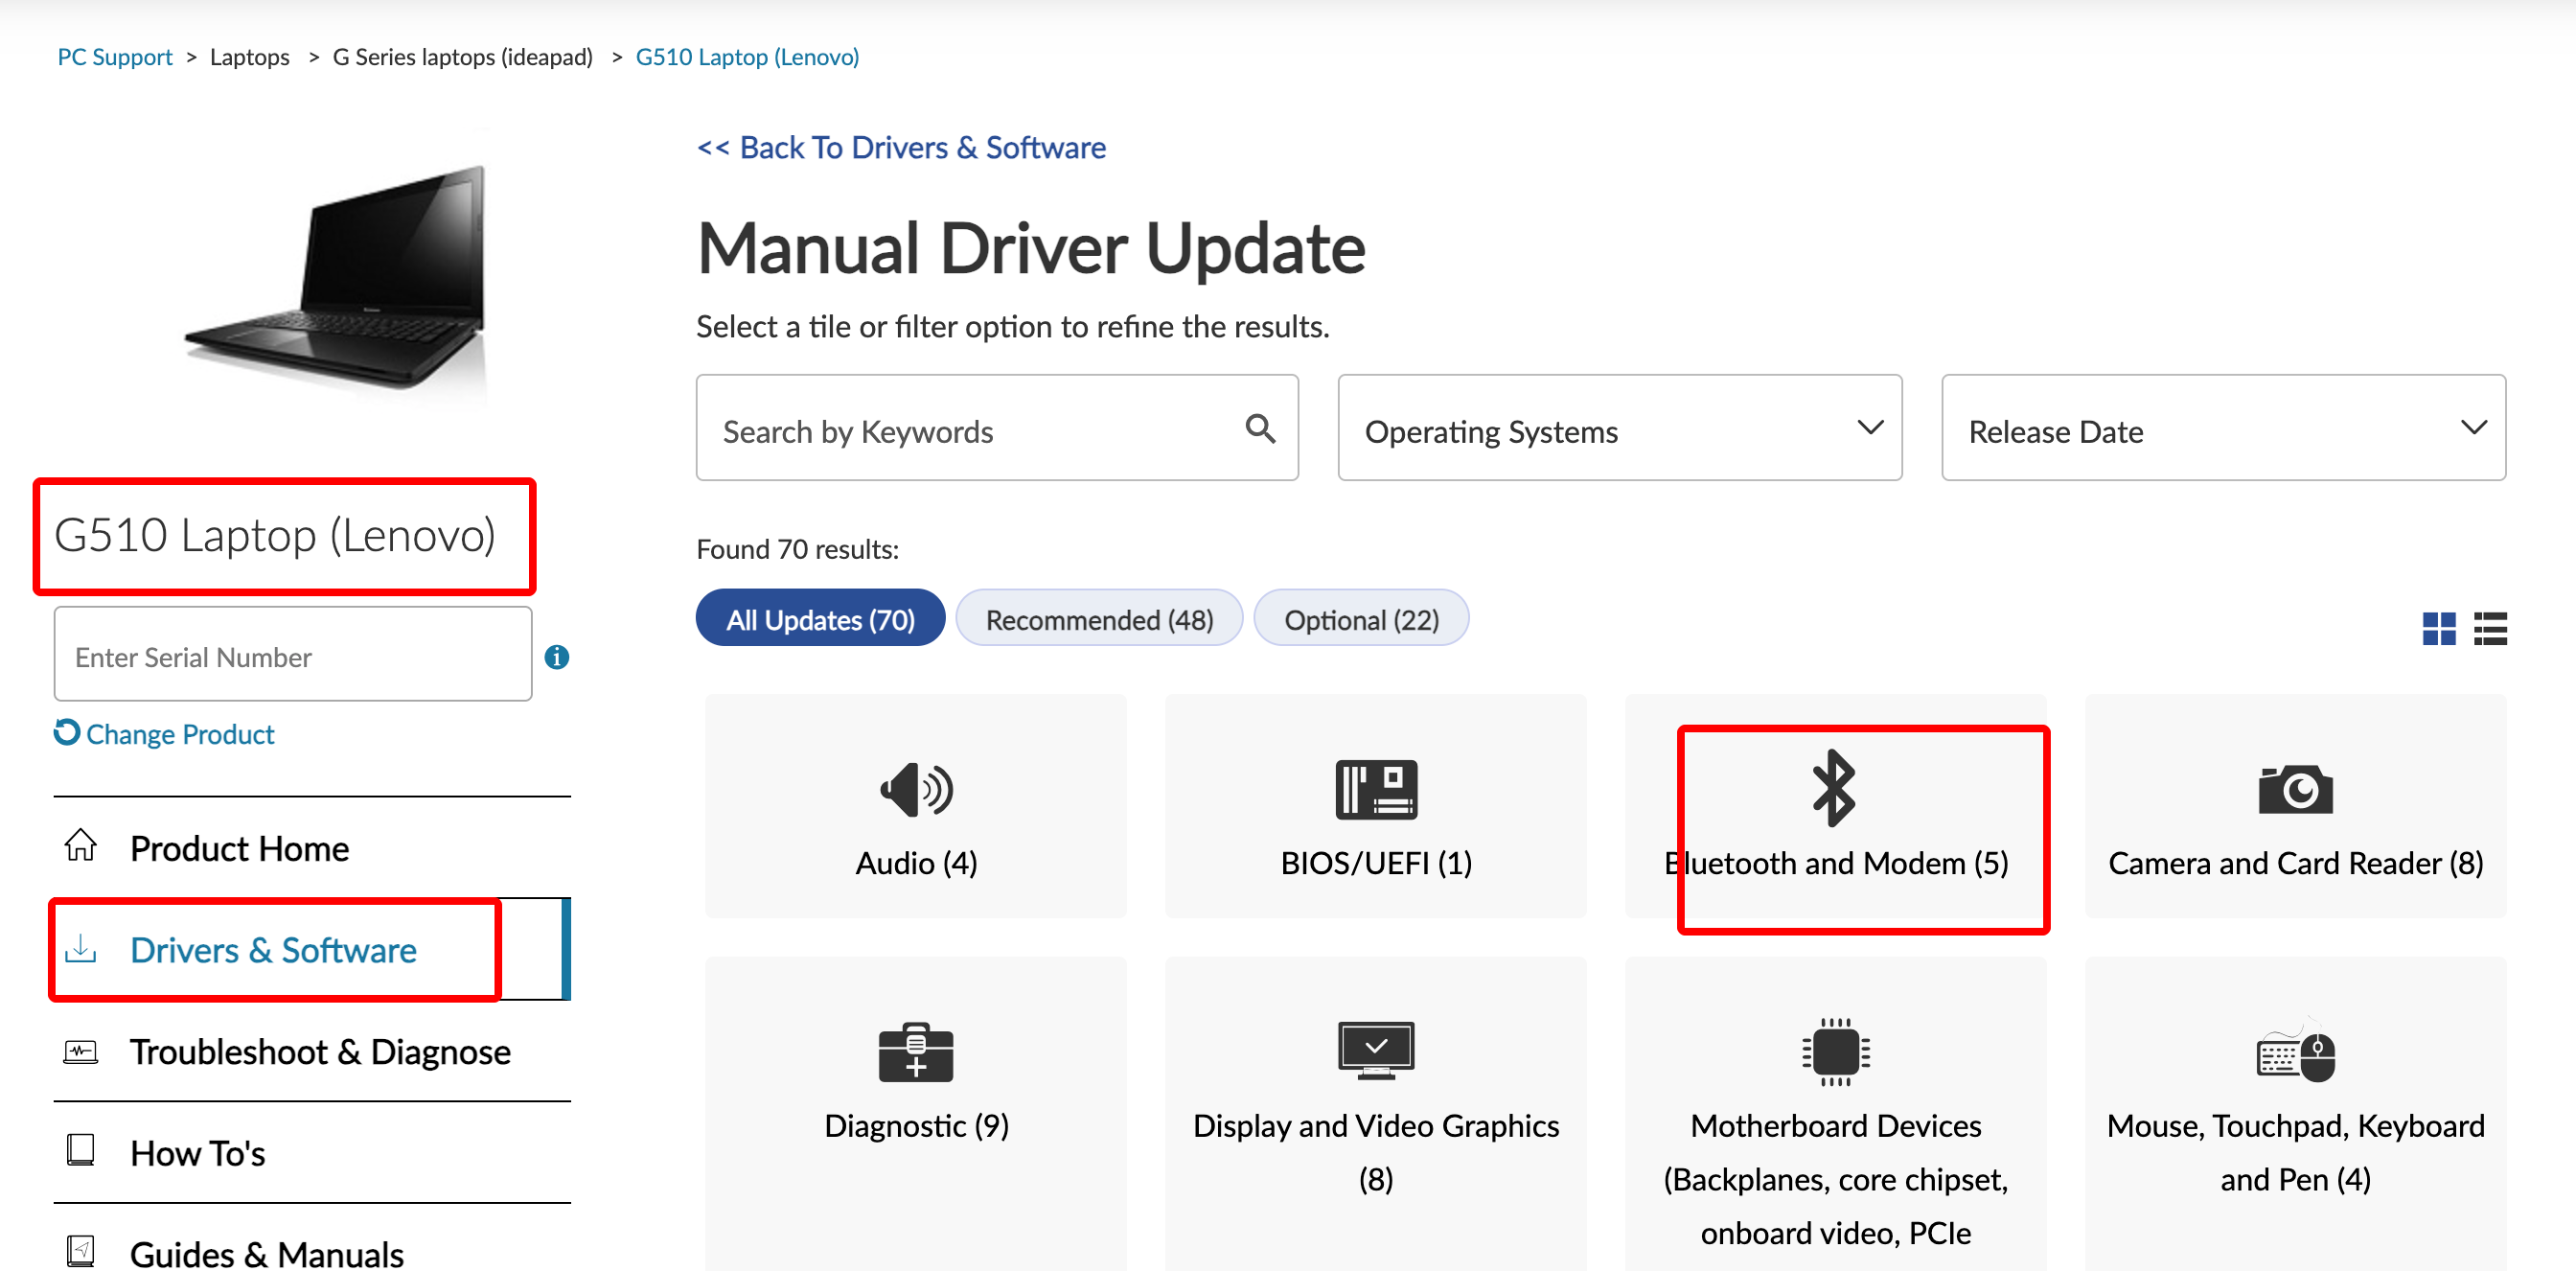Click the search magnifier icon
2576x1271 pixels.
(x=1260, y=429)
